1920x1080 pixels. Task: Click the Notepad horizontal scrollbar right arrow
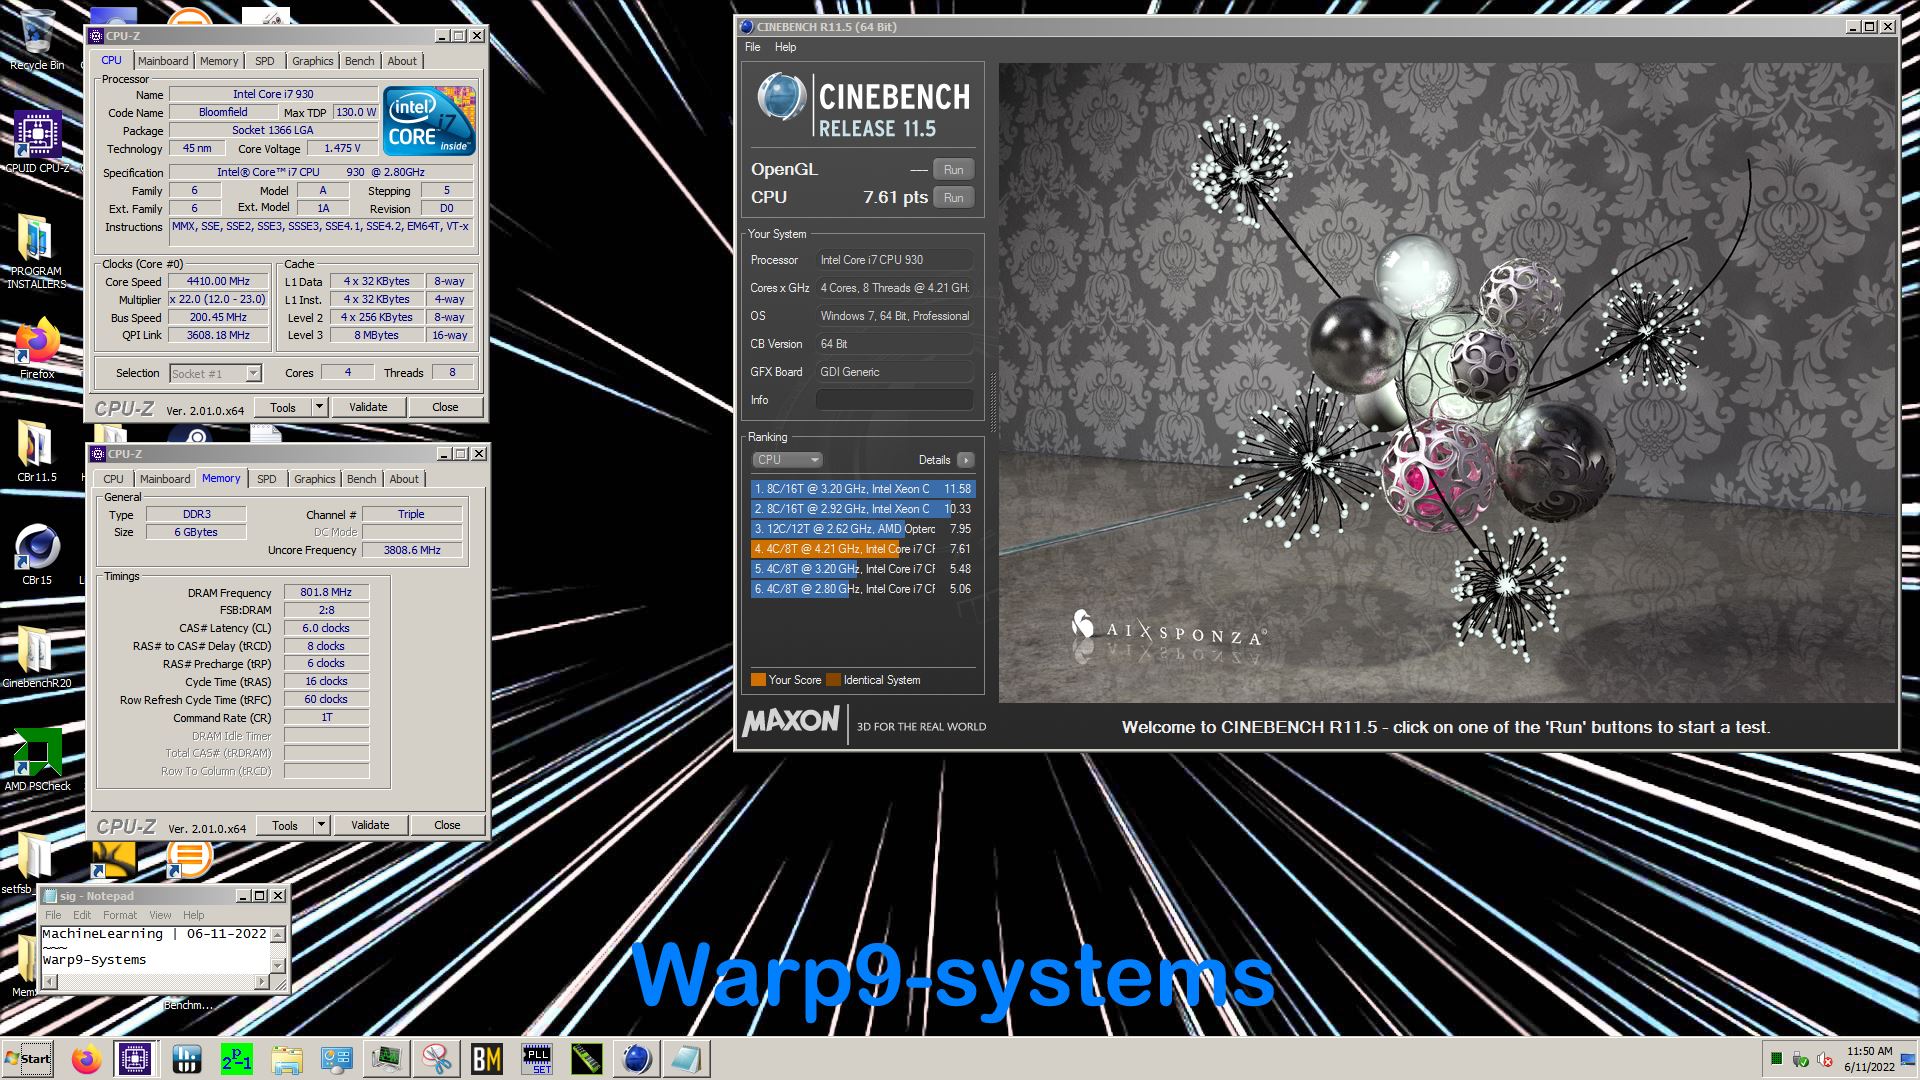(262, 981)
